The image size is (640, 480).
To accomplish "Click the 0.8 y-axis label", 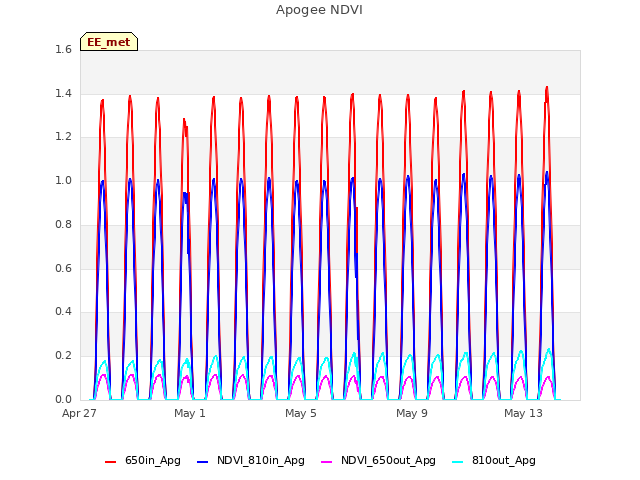I will tap(63, 224).
